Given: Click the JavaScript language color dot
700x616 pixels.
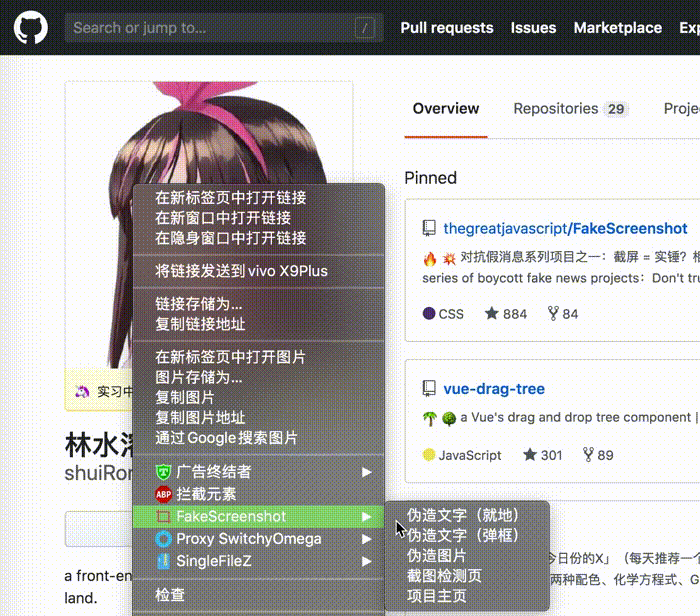Looking at the screenshot, I should tap(429, 455).
